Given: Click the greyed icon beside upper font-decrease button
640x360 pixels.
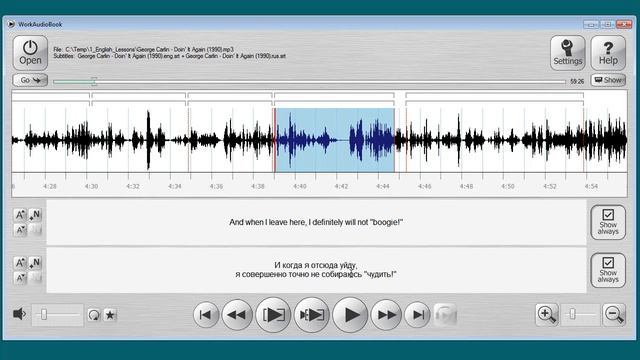Looking at the screenshot, I should tap(35, 230).
